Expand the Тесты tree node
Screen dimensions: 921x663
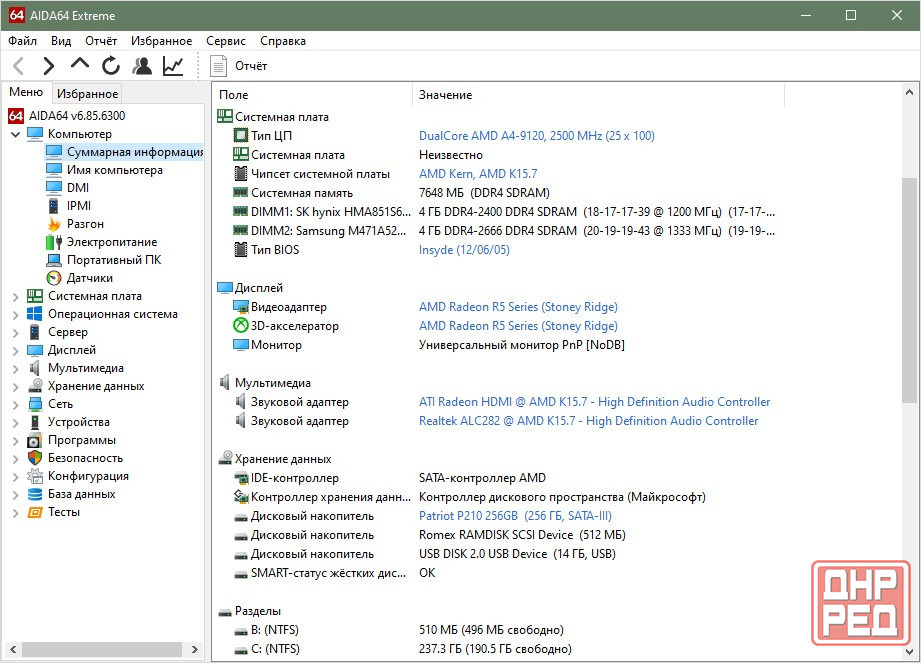15,512
